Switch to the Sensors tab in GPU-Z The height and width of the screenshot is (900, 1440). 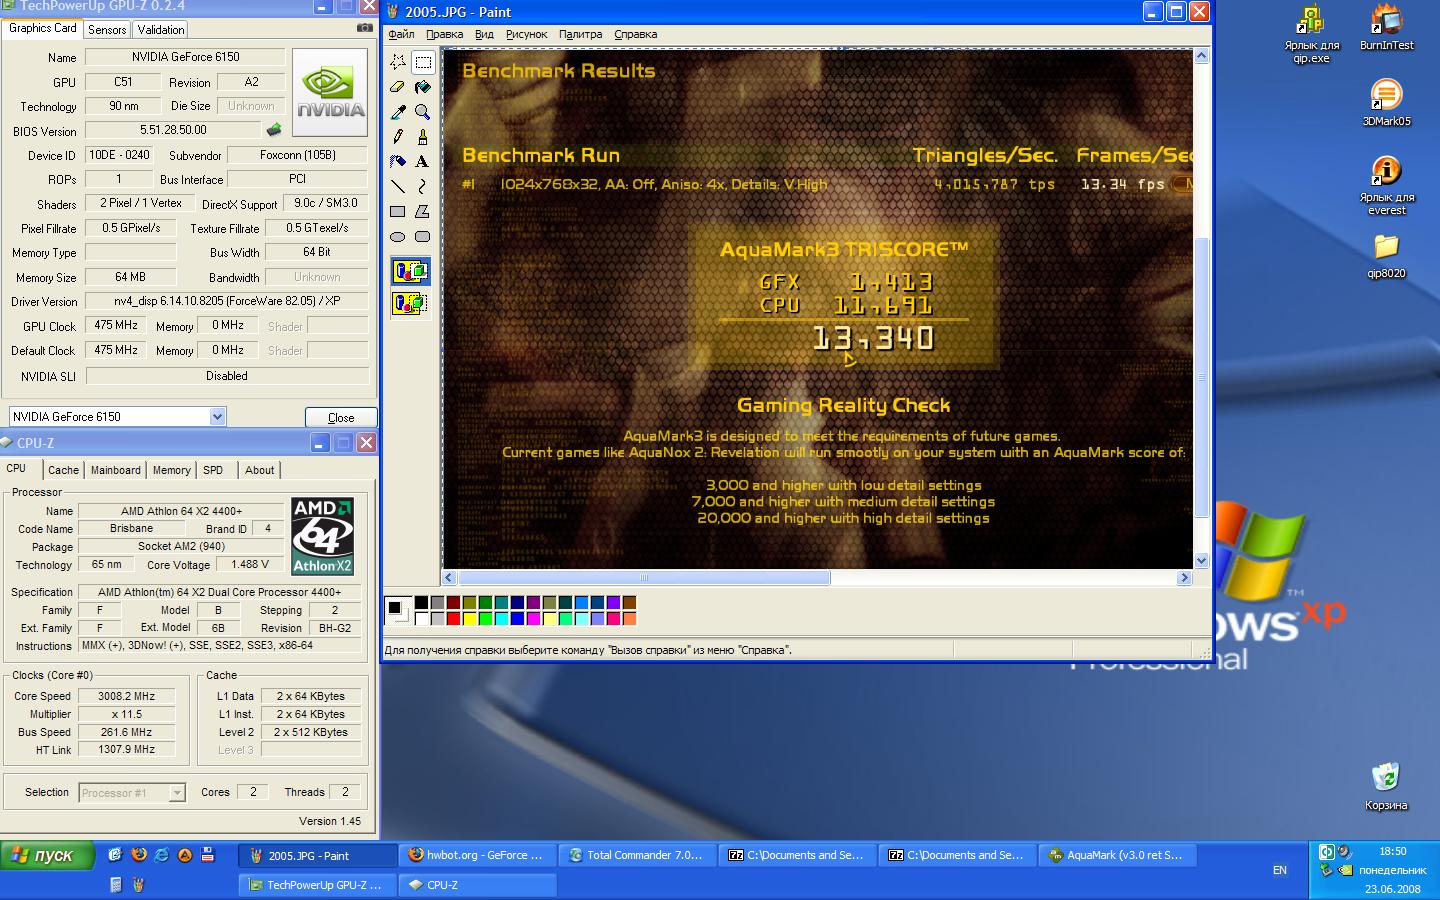pyautogui.click(x=107, y=30)
